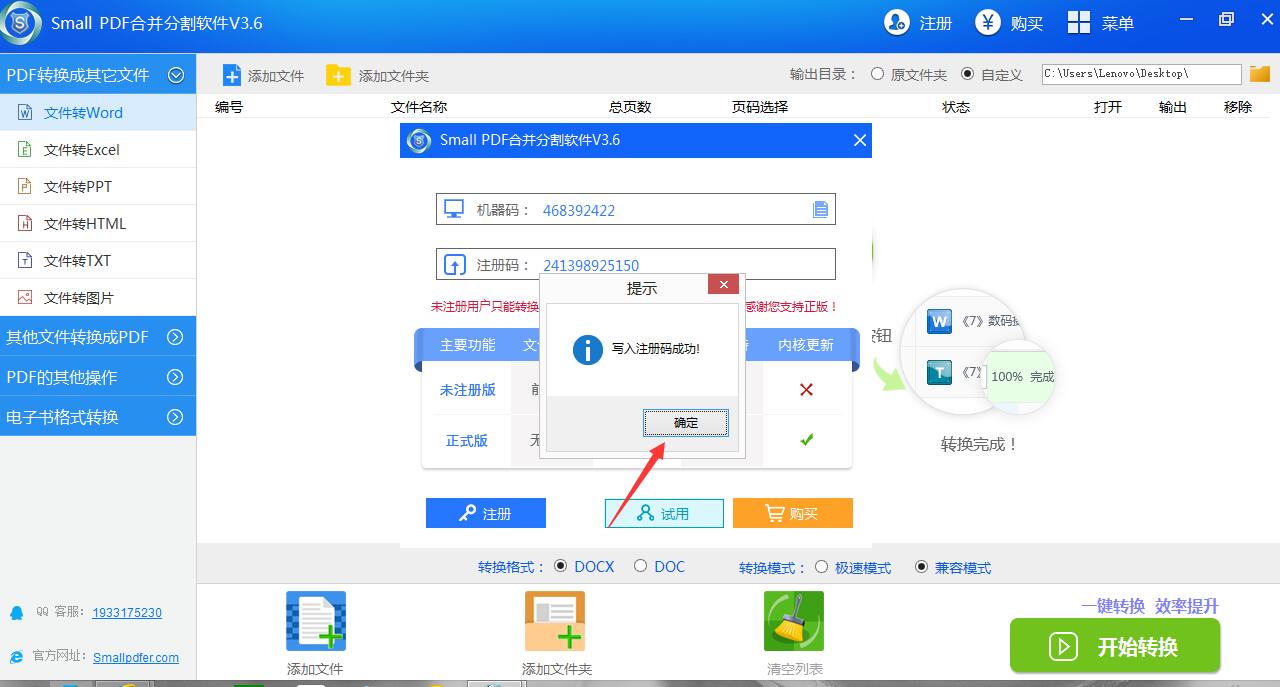The height and width of the screenshot is (687, 1280).
Task: Click the 清空列表 broom icon
Action: pos(794,621)
